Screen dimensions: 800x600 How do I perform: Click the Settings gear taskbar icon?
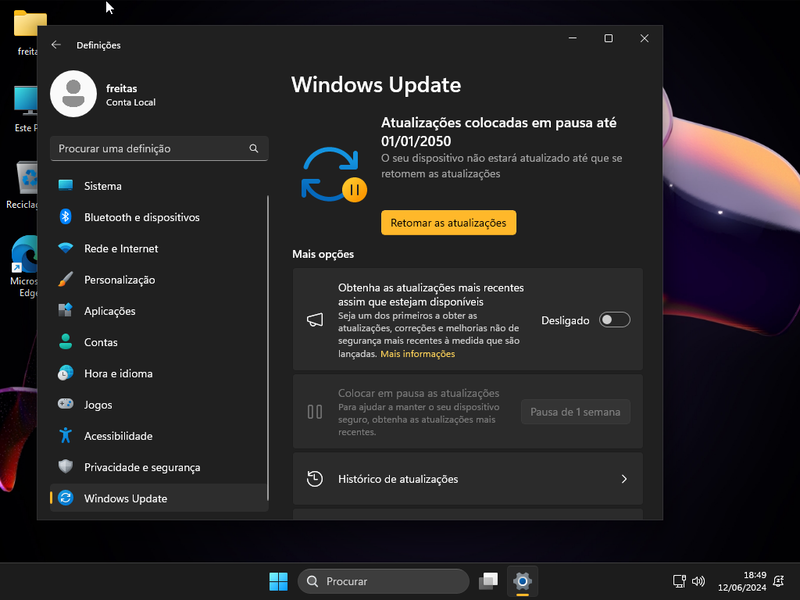[x=522, y=581]
